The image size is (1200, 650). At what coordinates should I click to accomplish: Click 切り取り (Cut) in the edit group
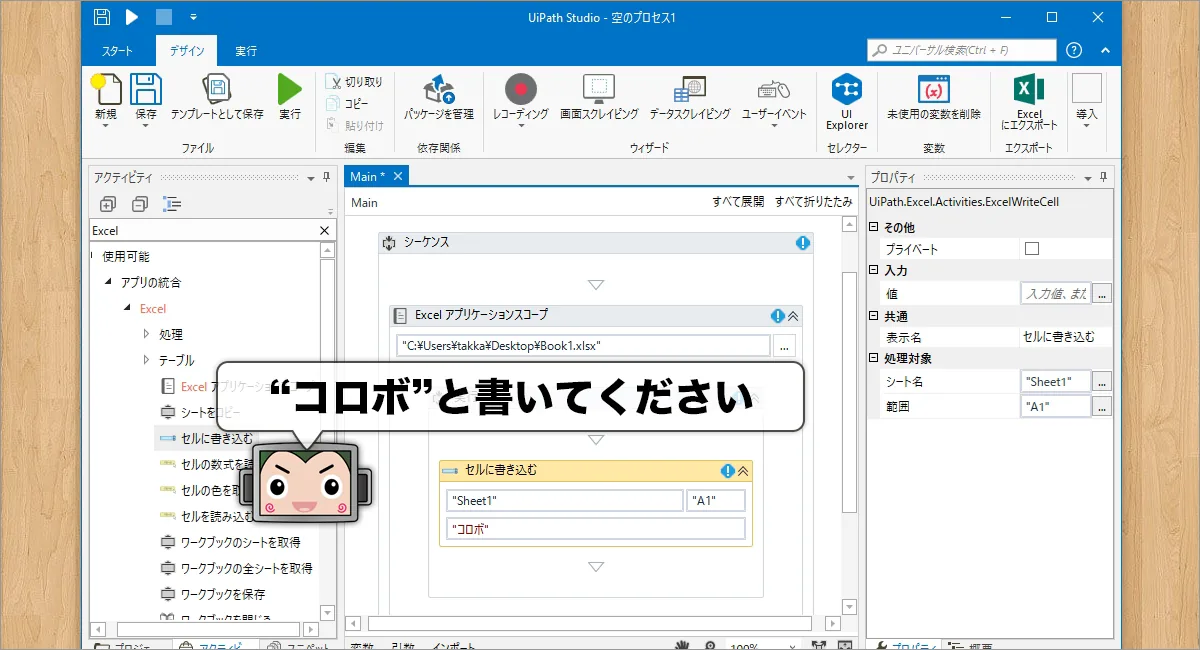[354, 82]
